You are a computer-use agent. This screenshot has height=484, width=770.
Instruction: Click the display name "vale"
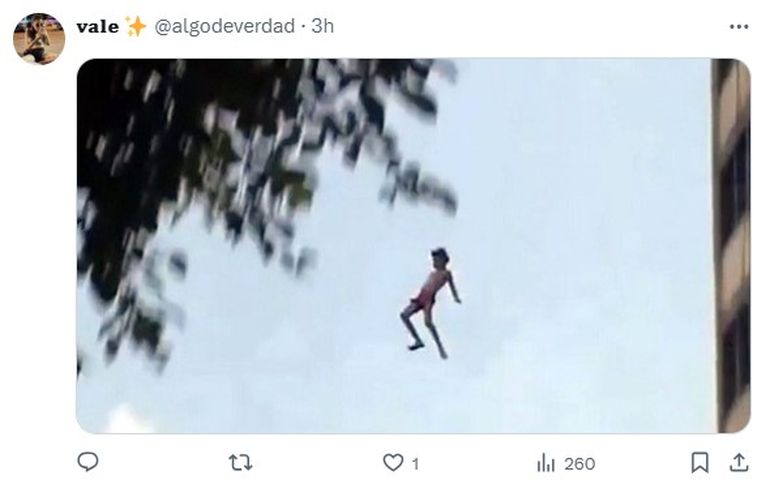(x=97, y=27)
